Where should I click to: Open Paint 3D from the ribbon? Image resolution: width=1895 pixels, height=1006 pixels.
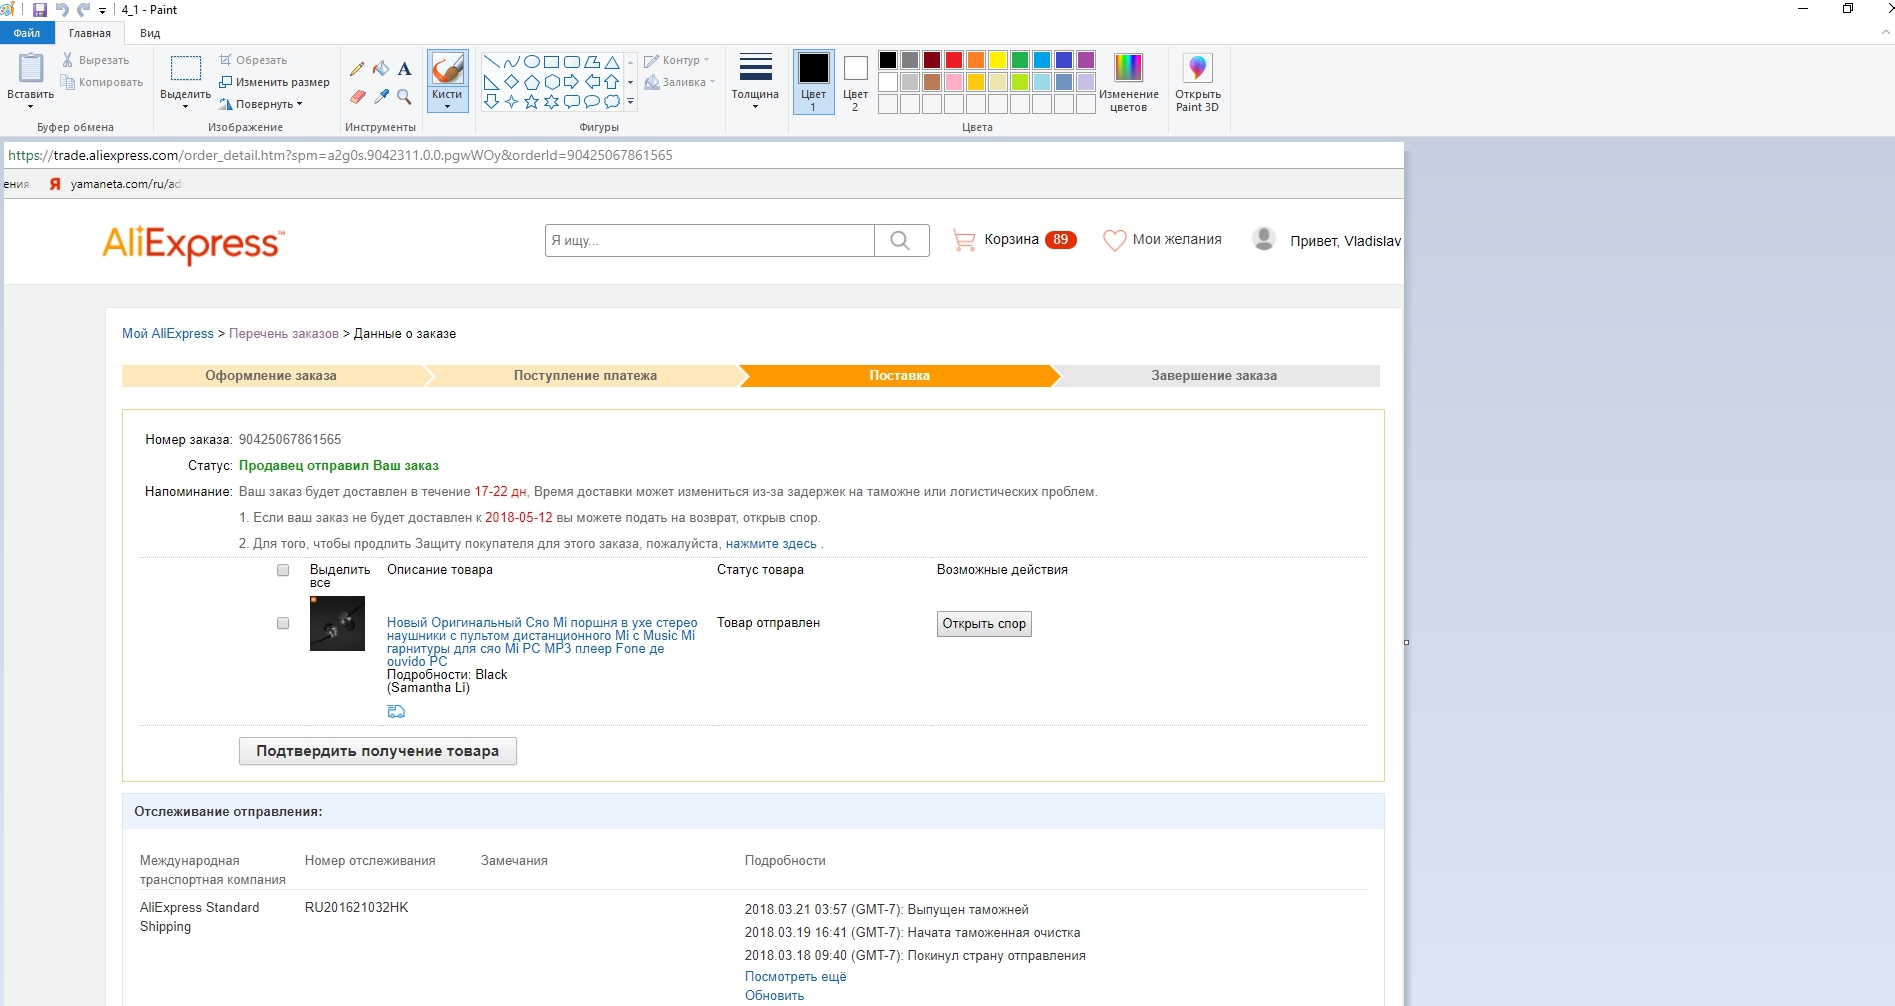click(1197, 82)
